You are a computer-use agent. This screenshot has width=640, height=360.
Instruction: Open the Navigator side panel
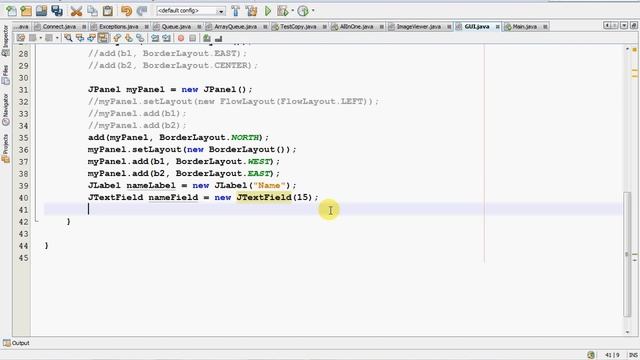[x=5, y=109]
